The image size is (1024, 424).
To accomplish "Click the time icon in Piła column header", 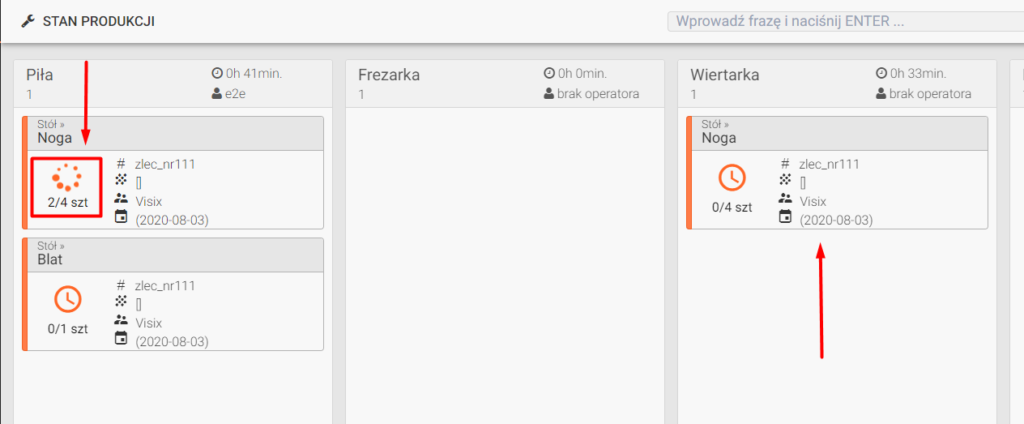I will 217,74.
